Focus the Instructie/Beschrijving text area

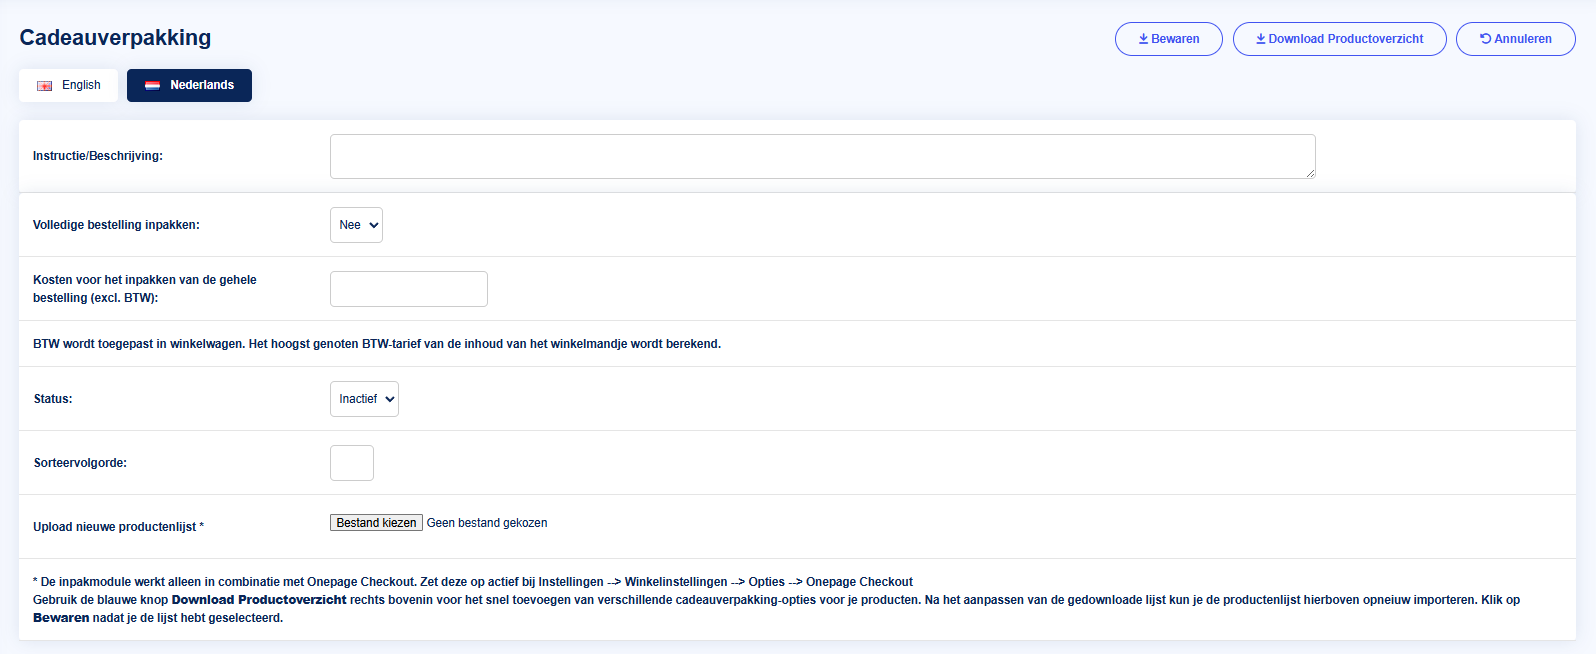click(822, 156)
